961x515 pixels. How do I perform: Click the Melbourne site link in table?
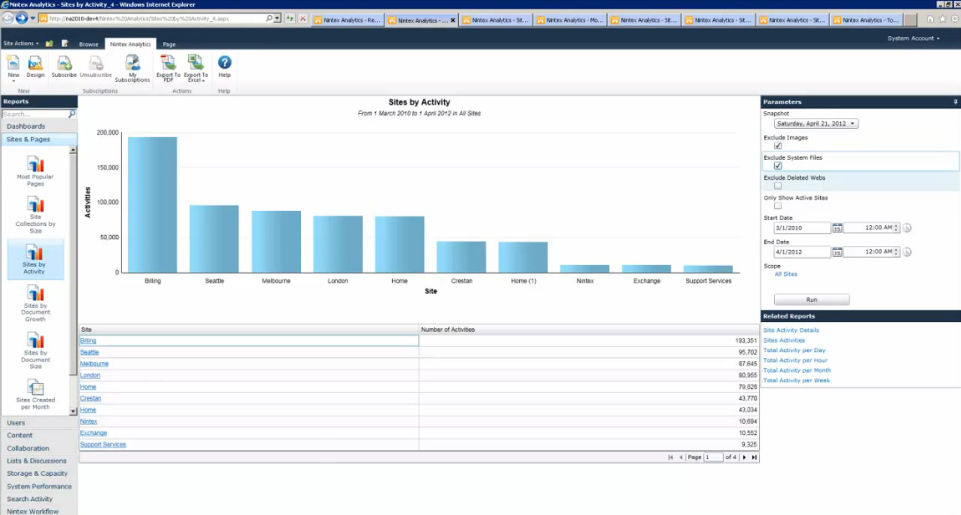point(94,364)
